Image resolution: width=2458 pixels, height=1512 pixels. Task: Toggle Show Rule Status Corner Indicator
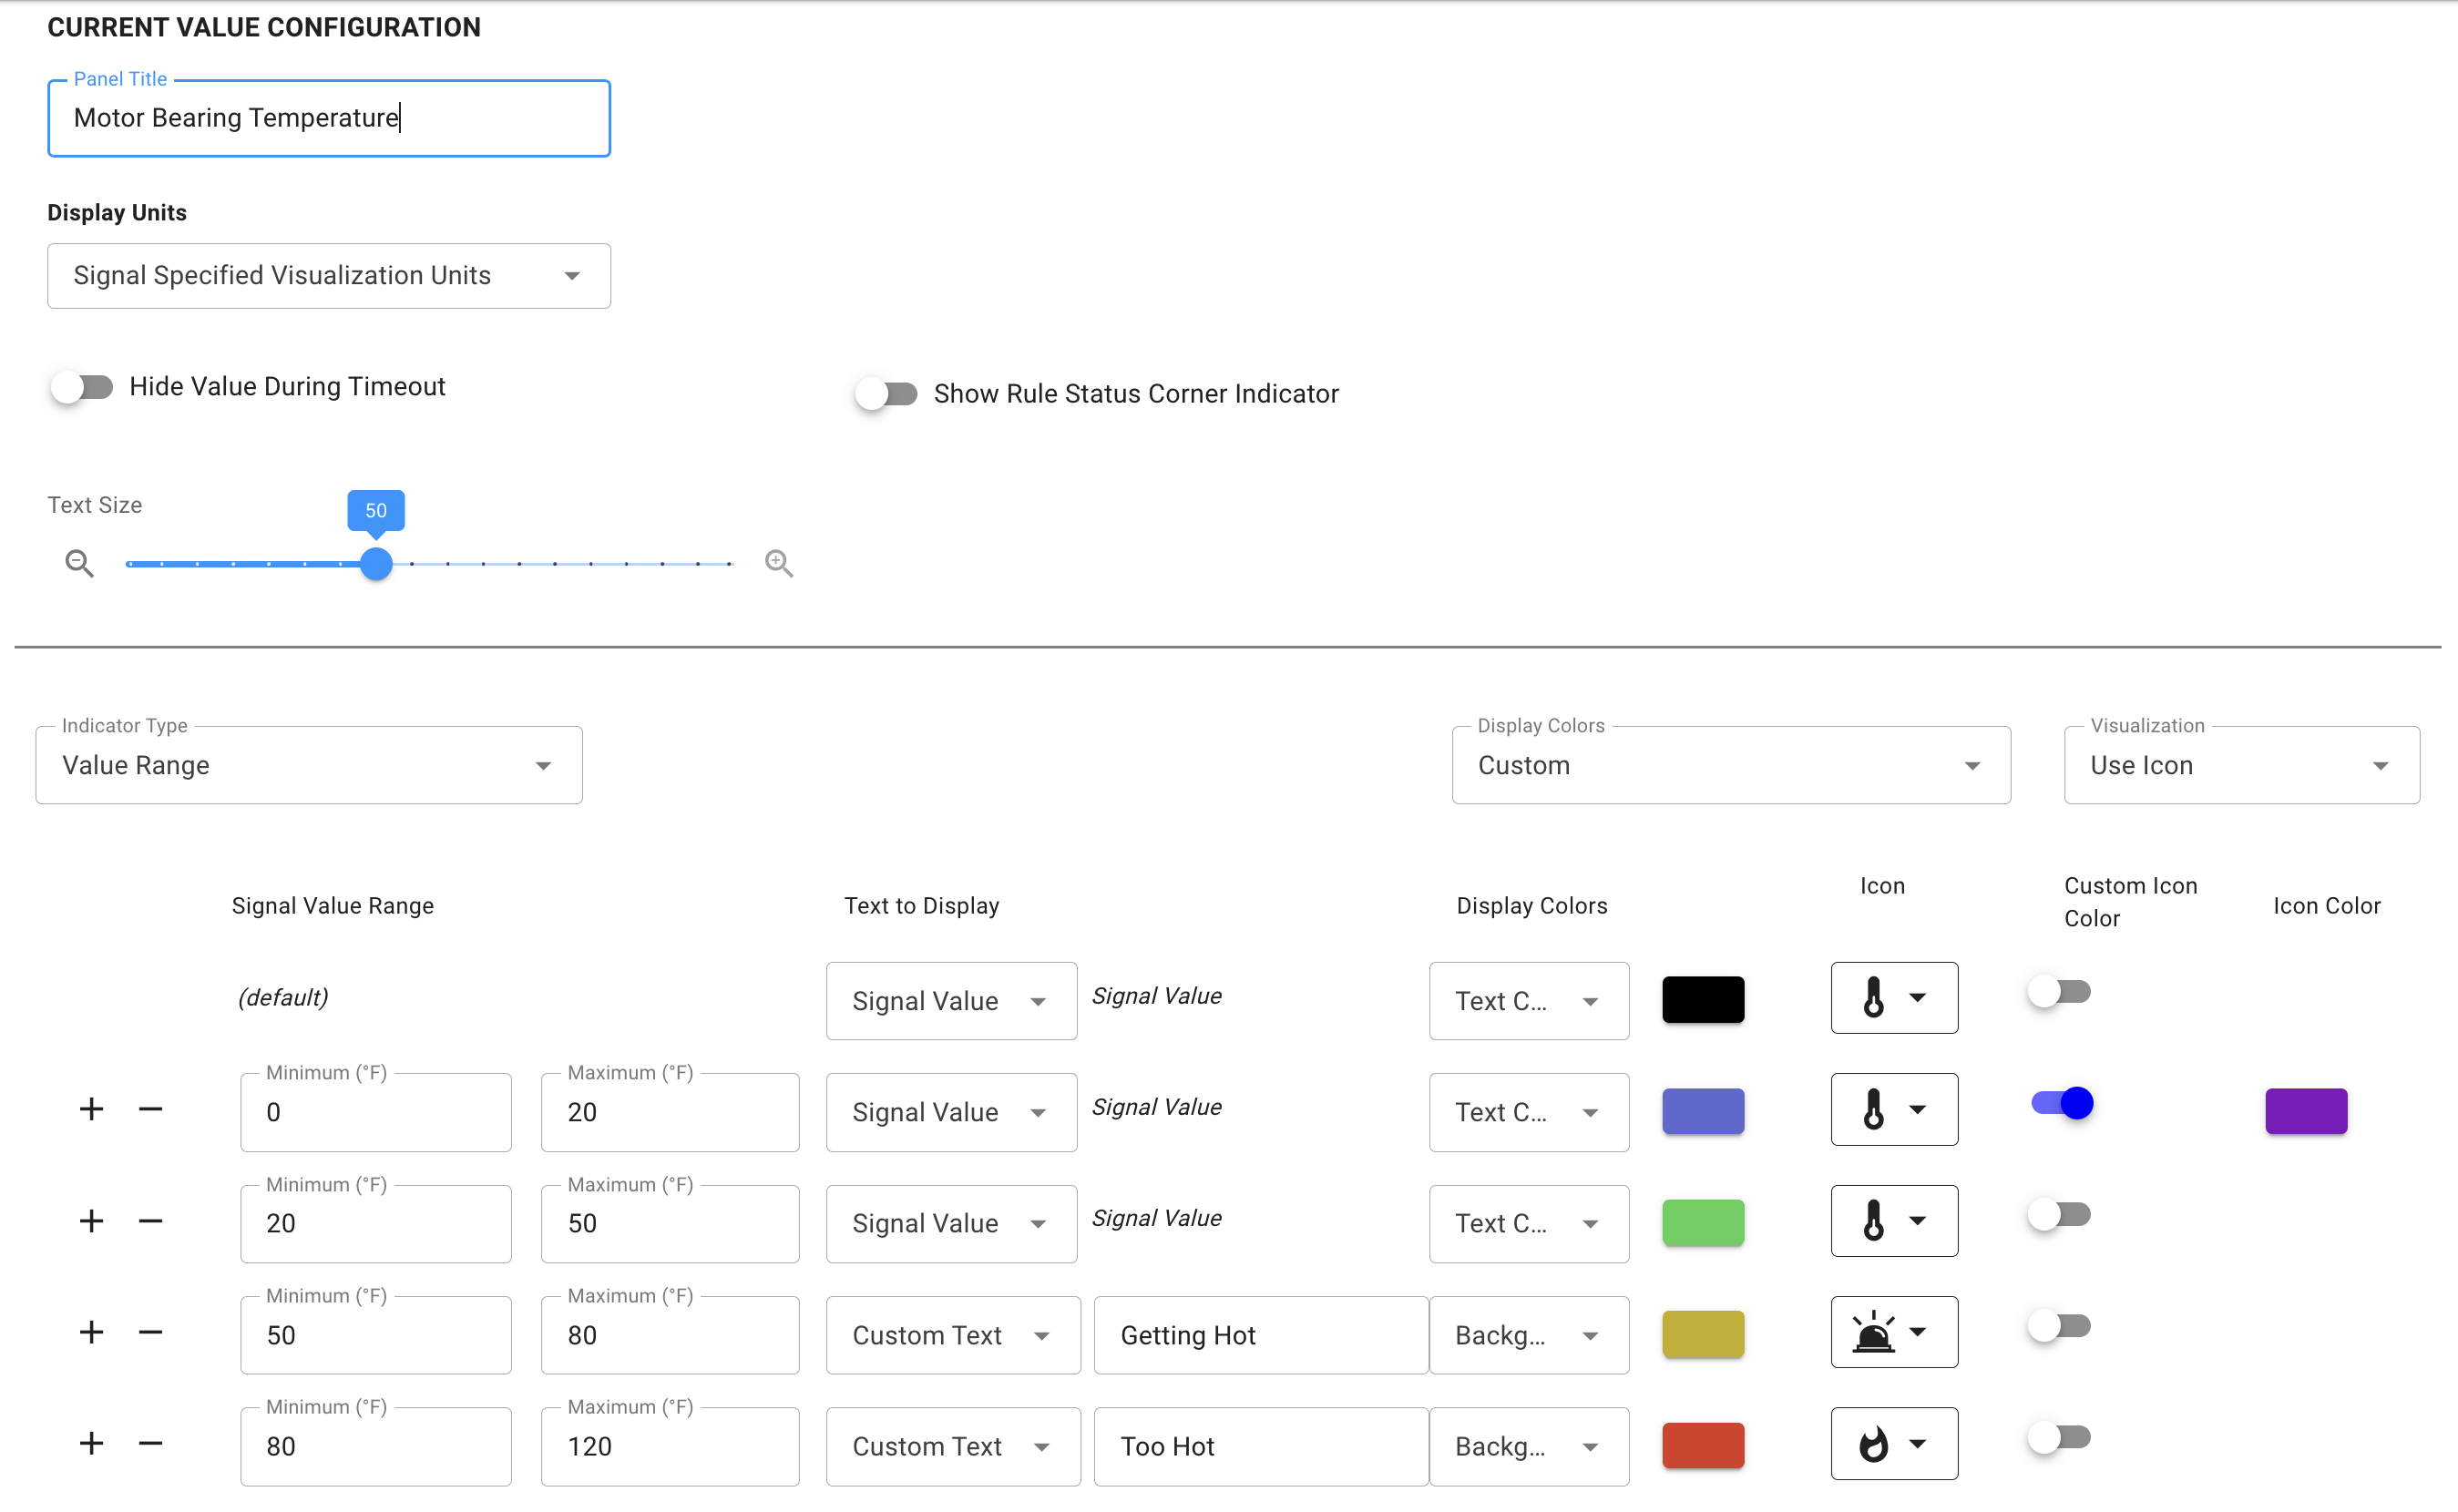[x=887, y=394]
